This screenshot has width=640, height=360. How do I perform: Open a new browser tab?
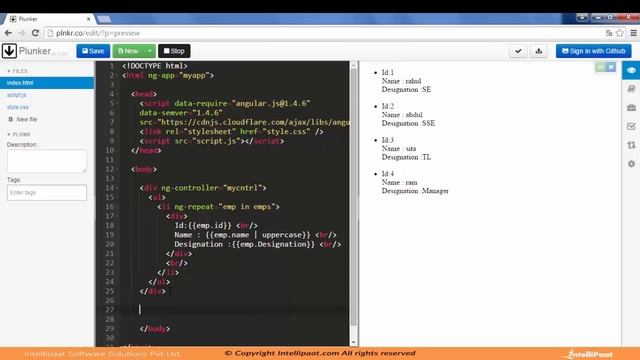coord(104,19)
